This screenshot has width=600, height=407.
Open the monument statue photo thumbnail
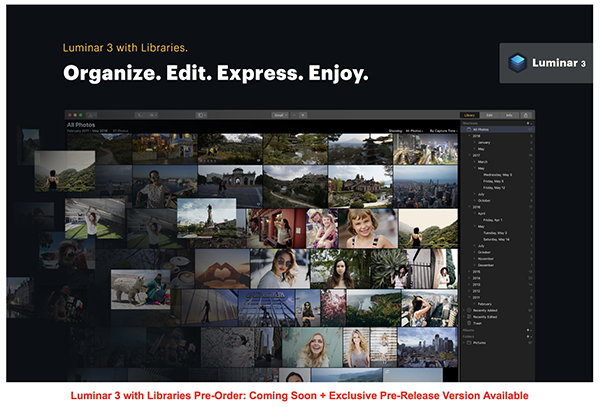(207, 218)
